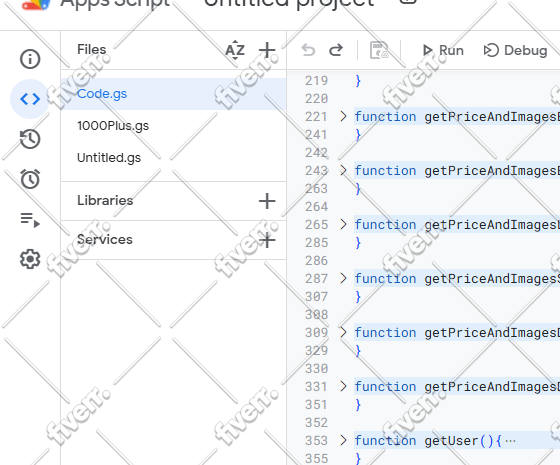Open Executions list icon in sidebar

pyautogui.click(x=30, y=219)
